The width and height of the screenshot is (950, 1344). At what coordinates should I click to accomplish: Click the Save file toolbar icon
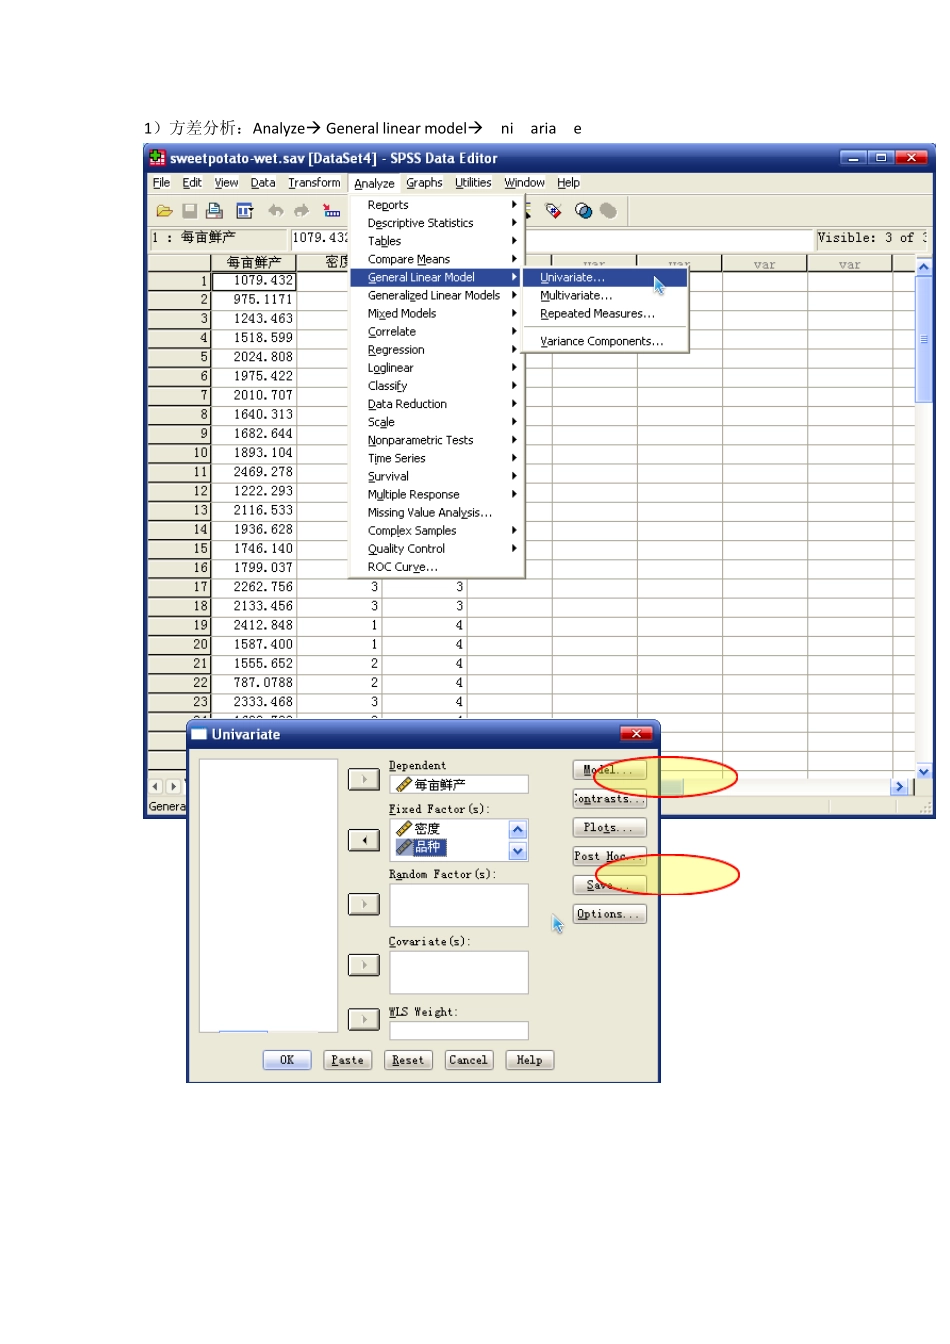click(x=189, y=211)
